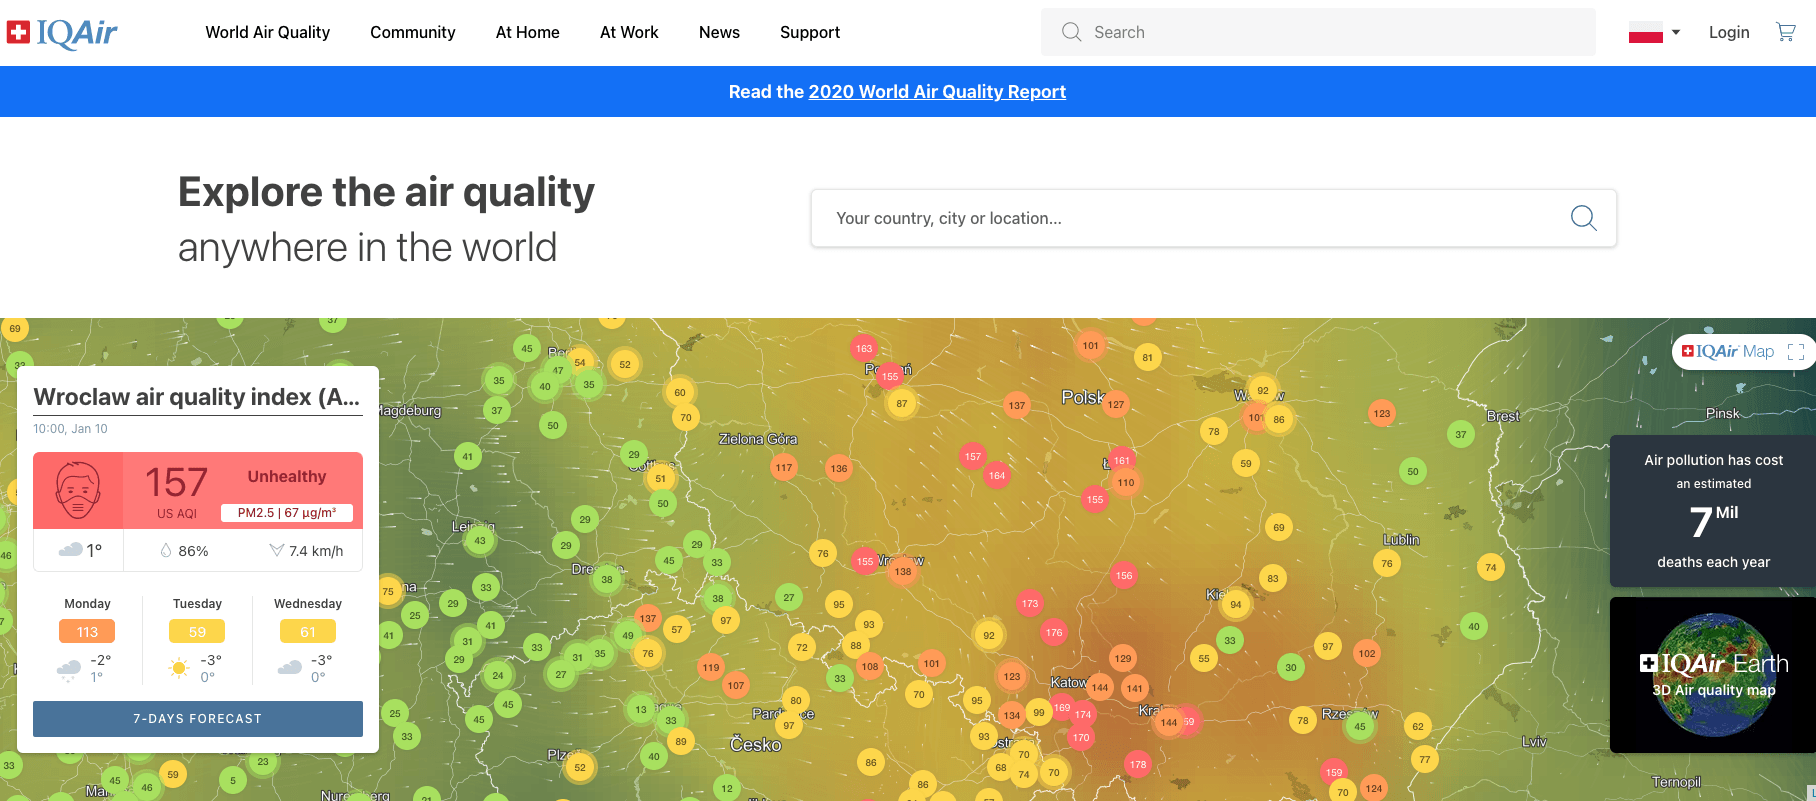The image size is (1816, 801).
Task: Click the 178 AQI map marker
Action: pyautogui.click(x=1138, y=764)
